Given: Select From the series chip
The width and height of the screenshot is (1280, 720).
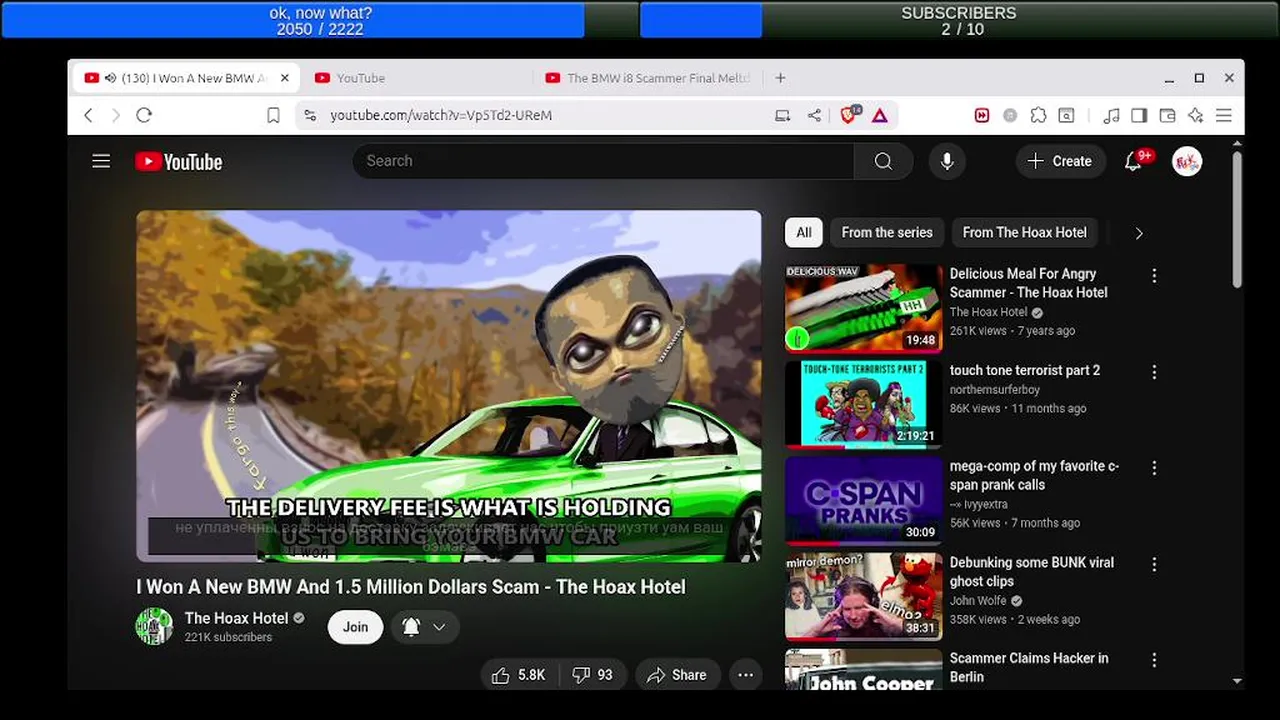Looking at the screenshot, I should (887, 232).
